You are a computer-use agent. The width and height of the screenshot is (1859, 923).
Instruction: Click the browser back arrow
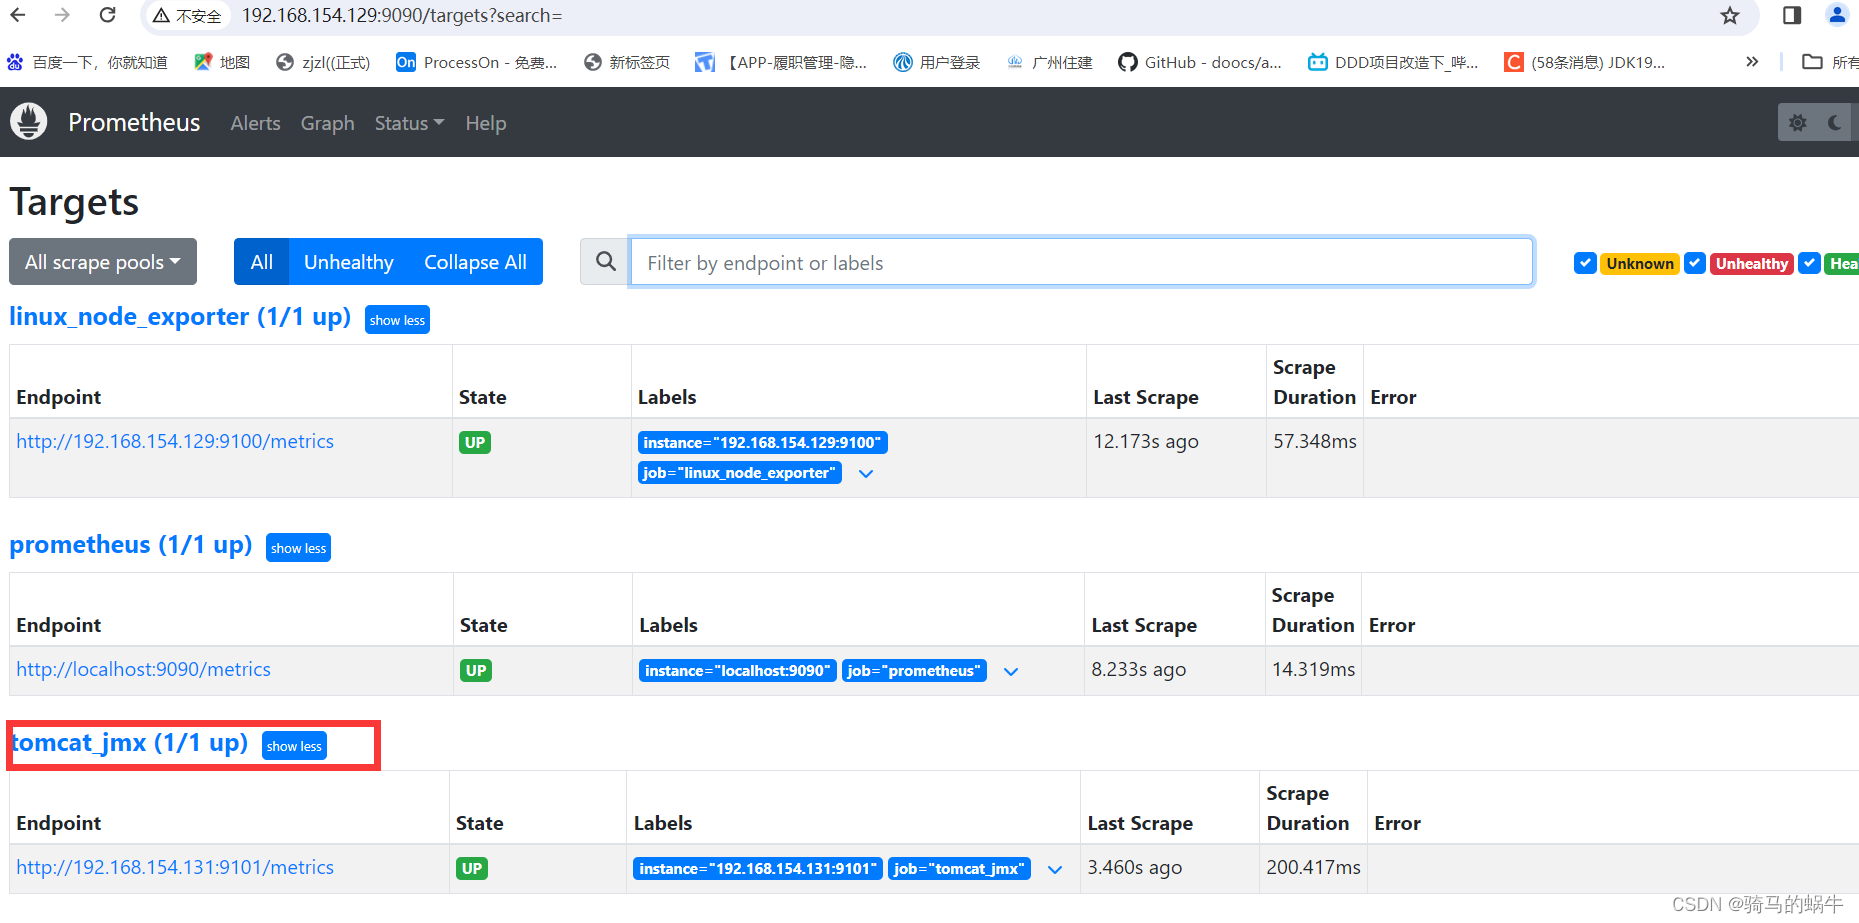pyautogui.click(x=18, y=15)
